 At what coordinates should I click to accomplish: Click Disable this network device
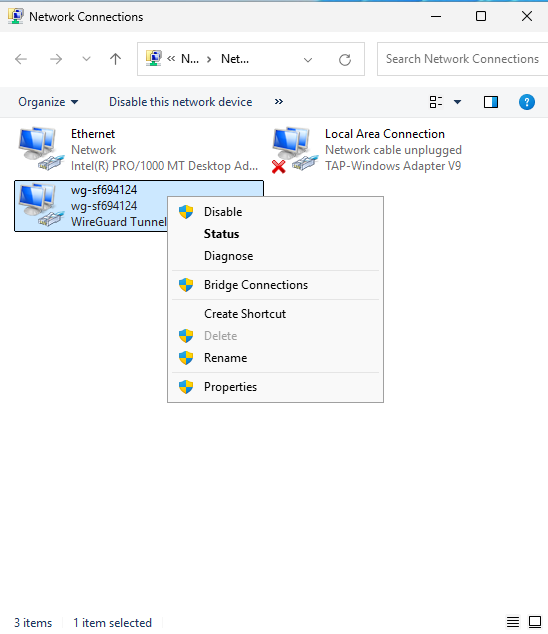tap(180, 102)
